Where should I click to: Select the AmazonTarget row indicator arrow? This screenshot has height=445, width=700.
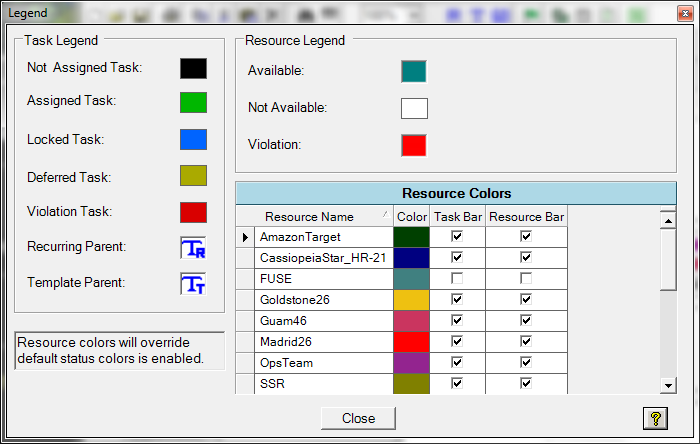(245, 237)
